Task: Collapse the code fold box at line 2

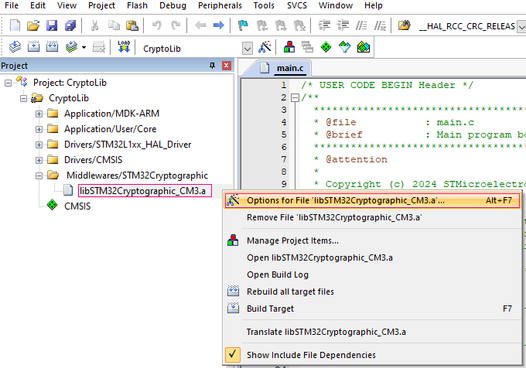Action: click(x=295, y=98)
